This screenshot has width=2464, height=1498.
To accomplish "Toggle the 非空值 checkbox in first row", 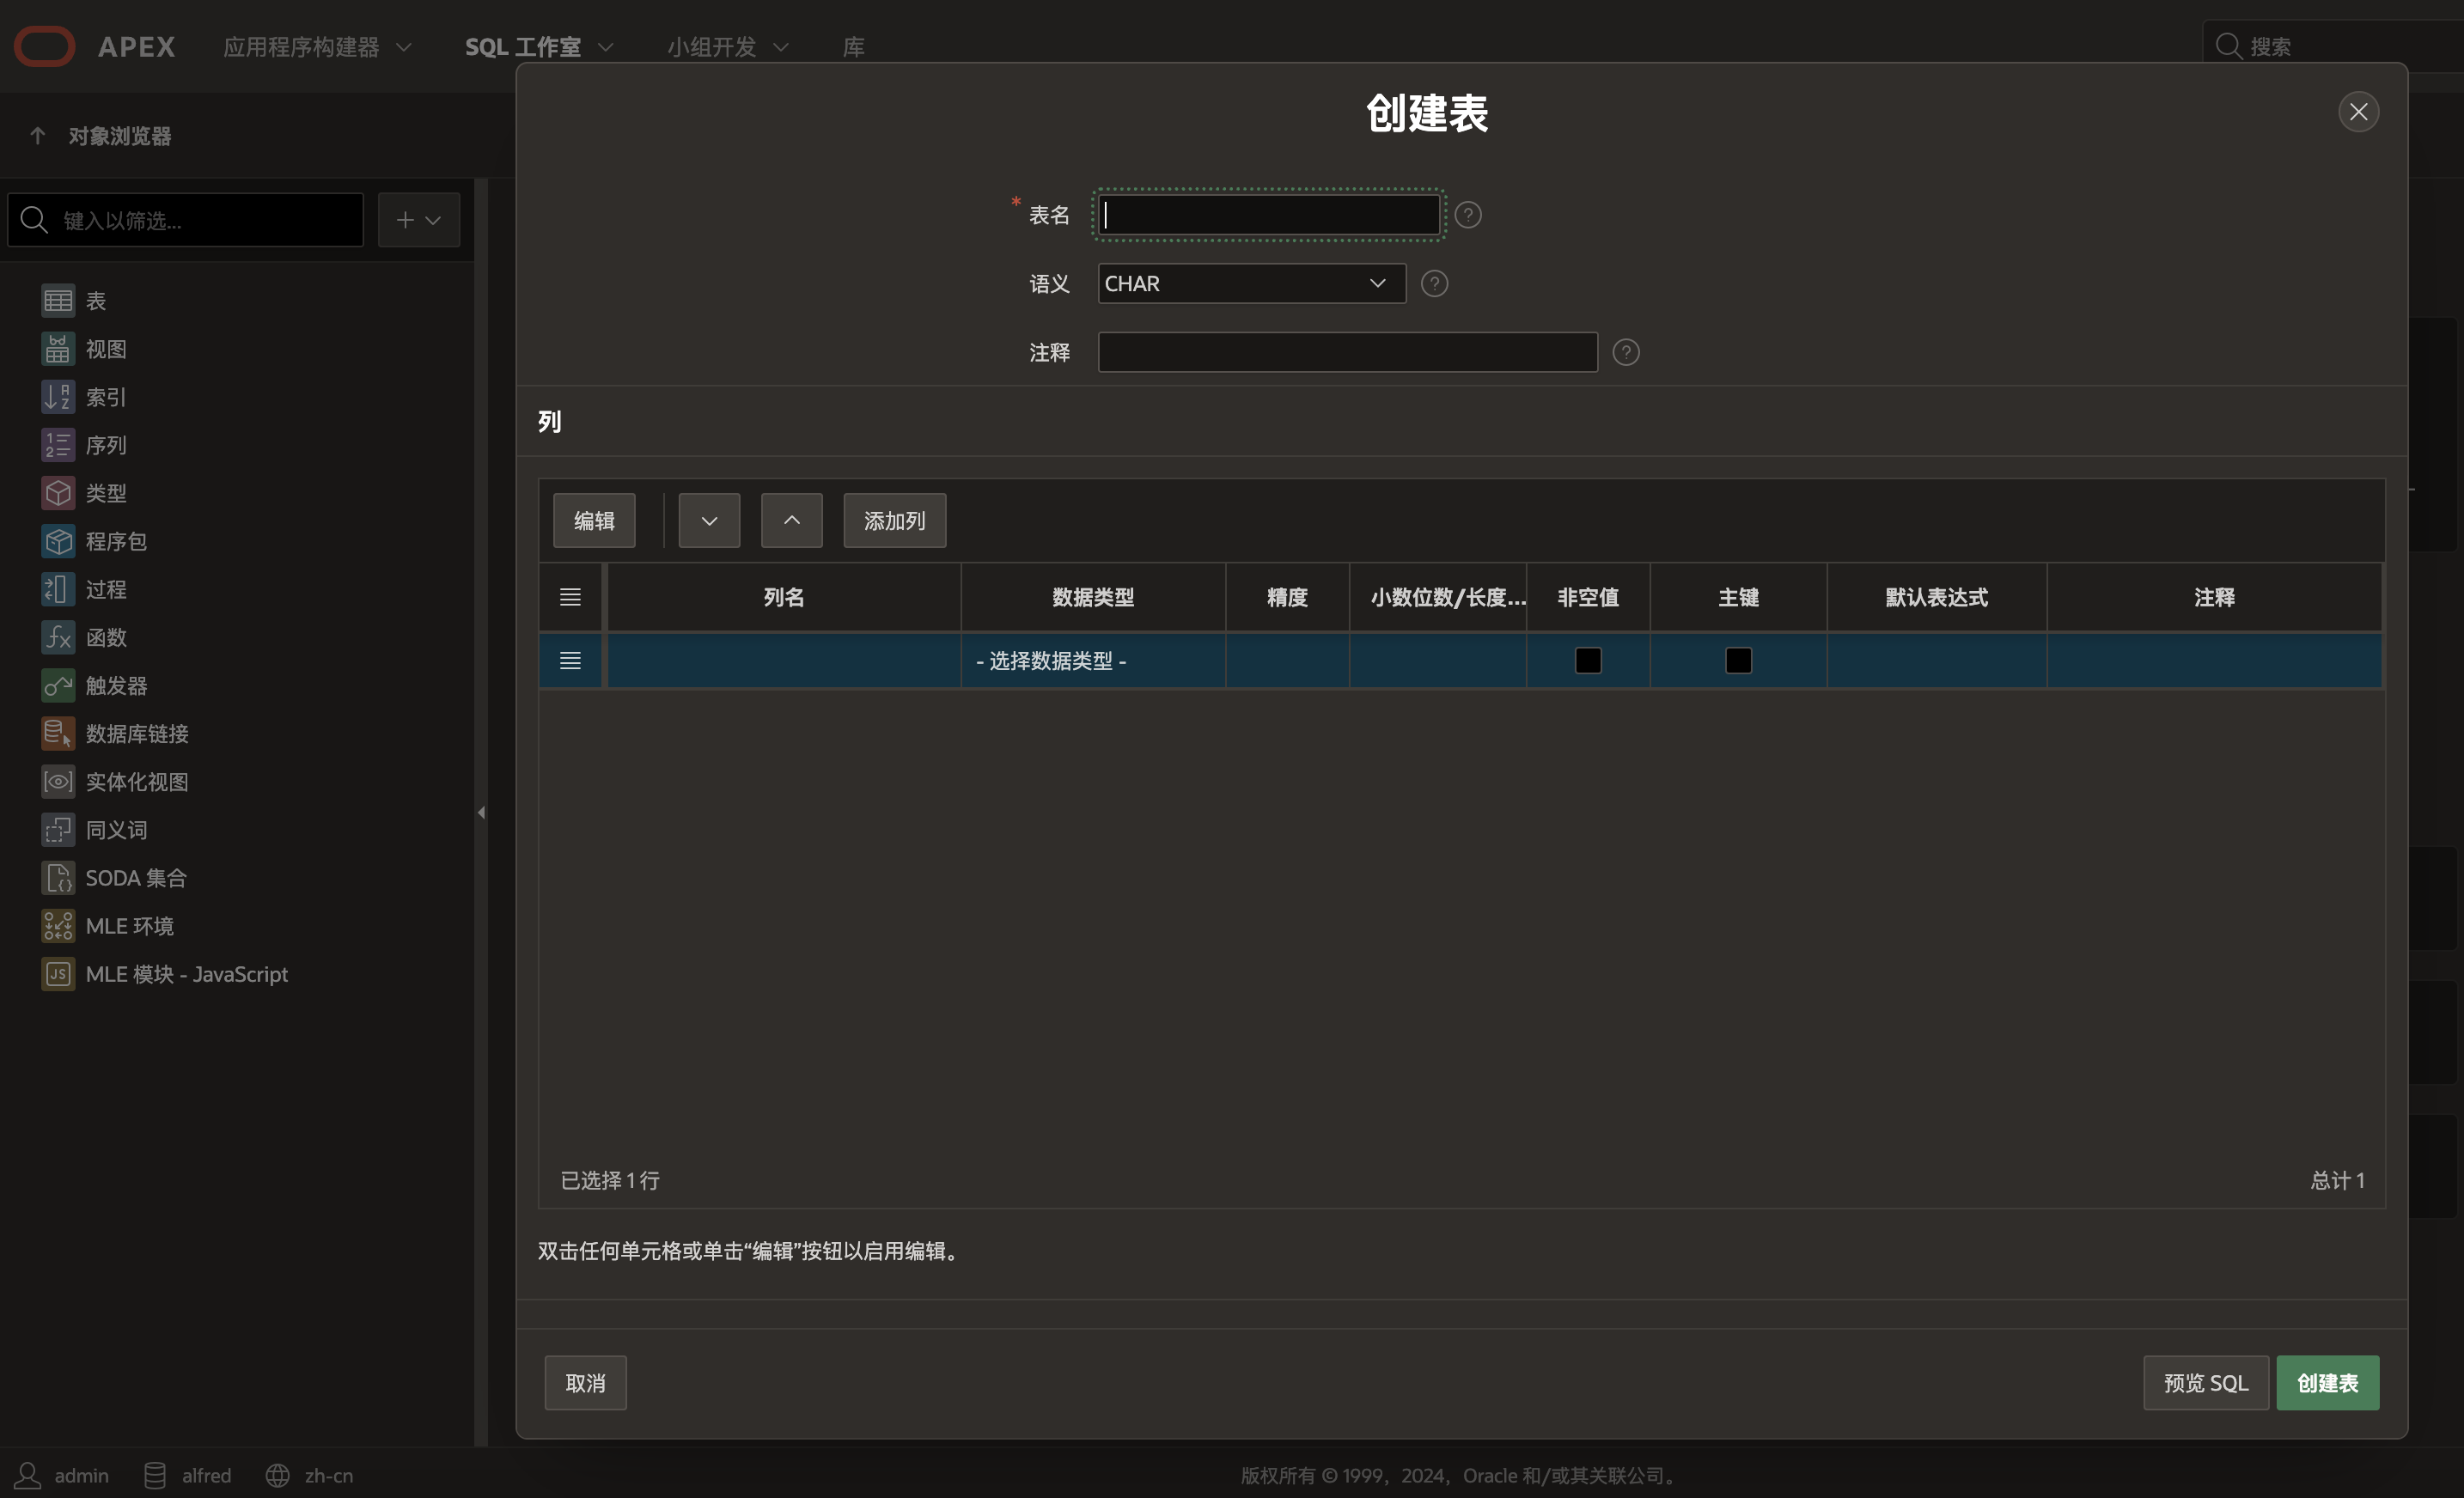I will (x=1587, y=661).
